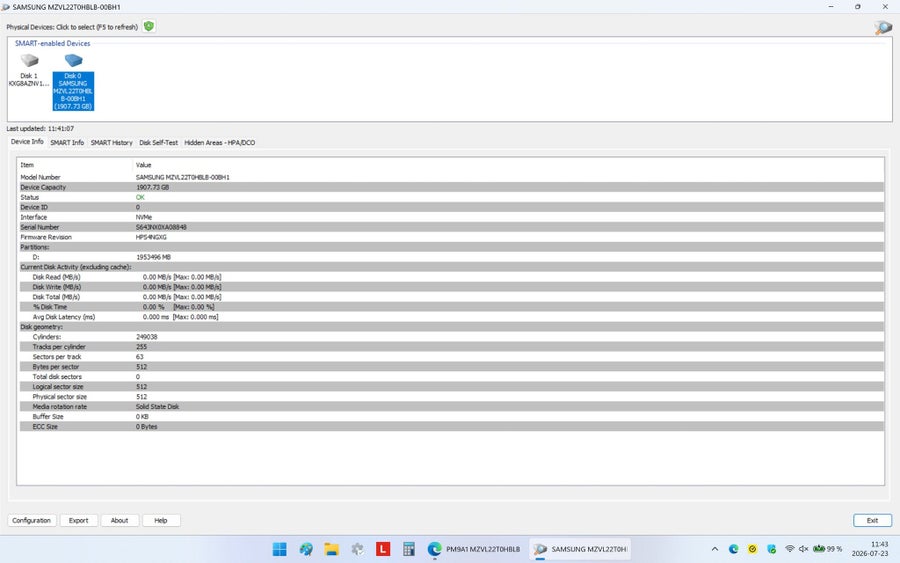The image size is (900, 563).
Task: Open File Explorer from the taskbar
Action: click(x=331, y=549)
